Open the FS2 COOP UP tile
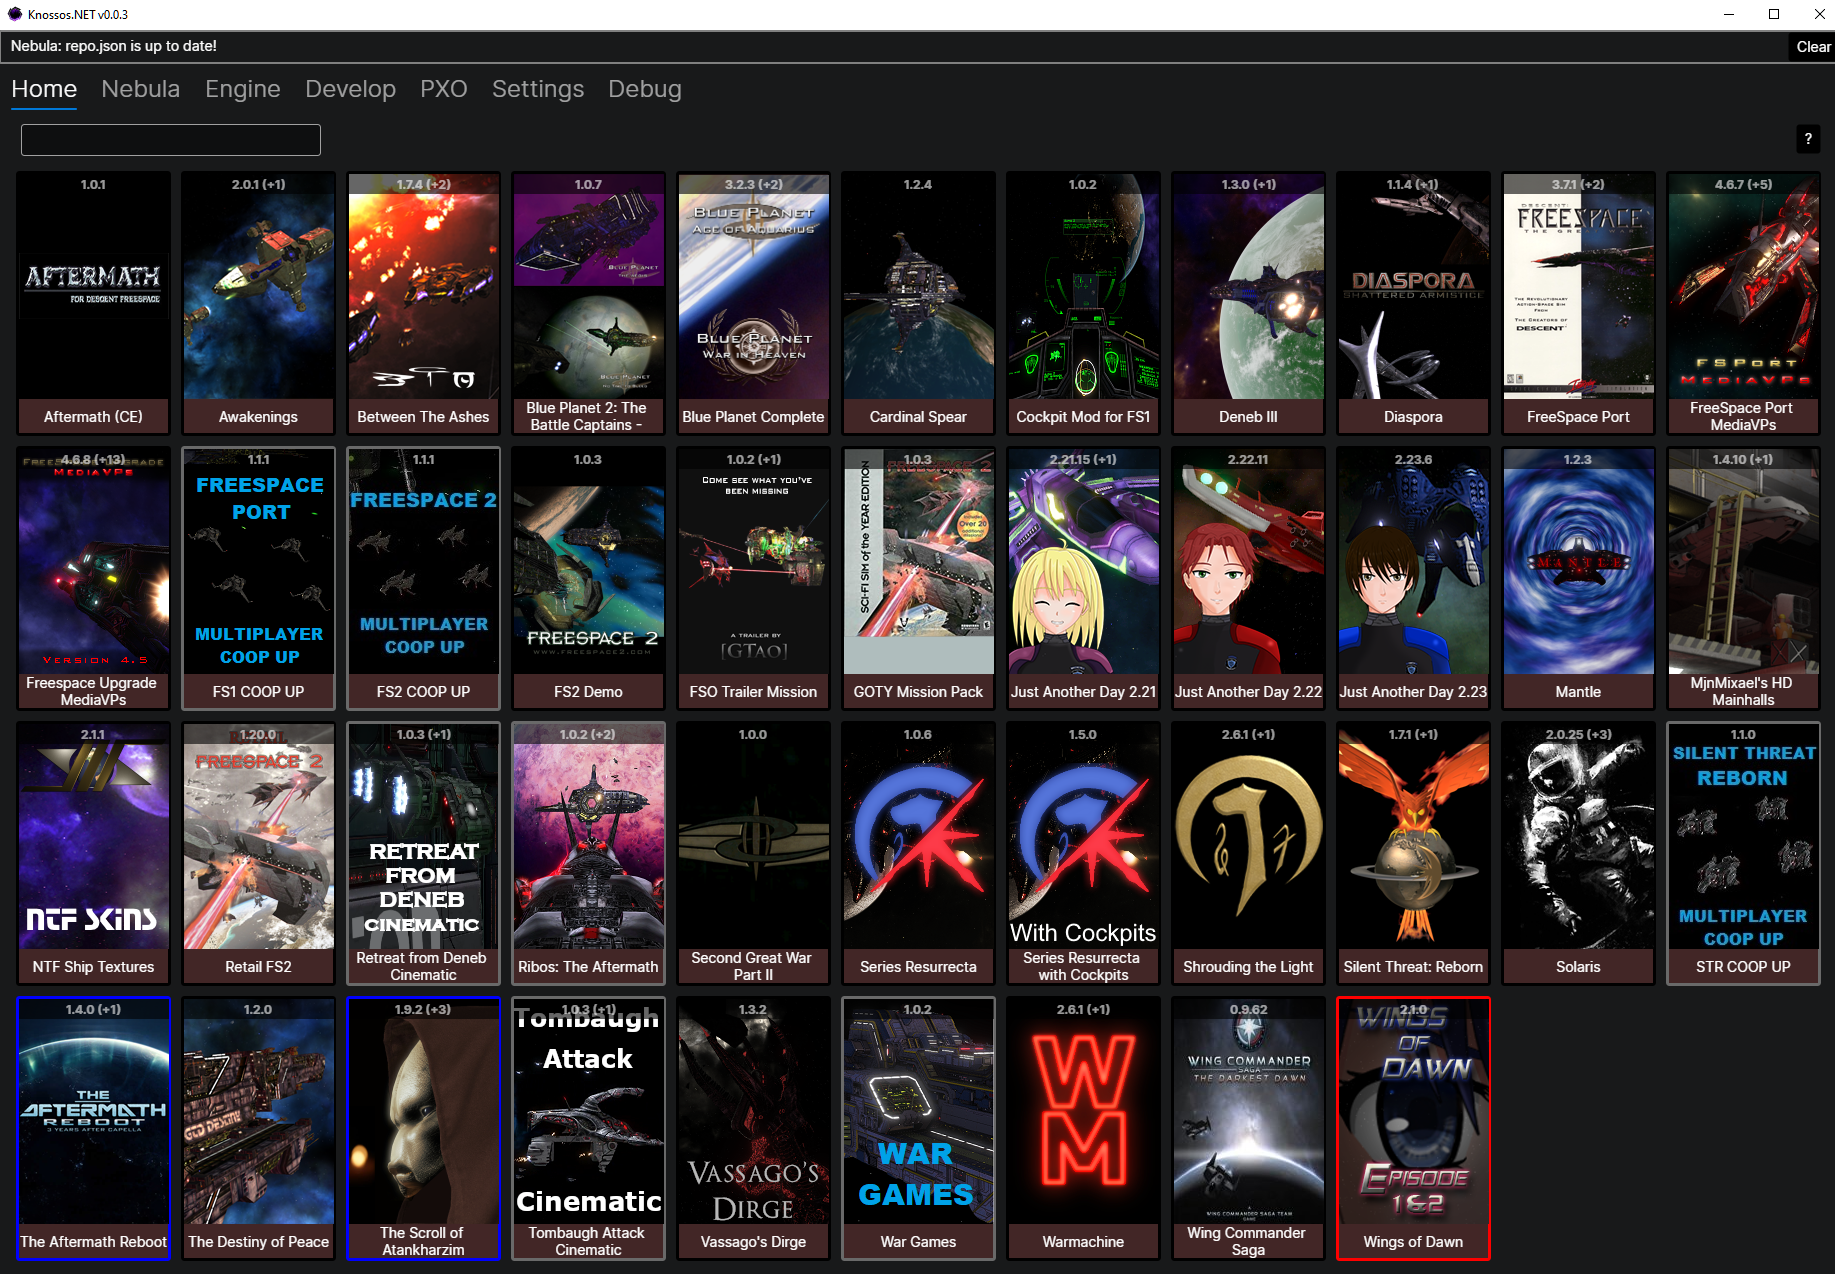 click(423, 578)
